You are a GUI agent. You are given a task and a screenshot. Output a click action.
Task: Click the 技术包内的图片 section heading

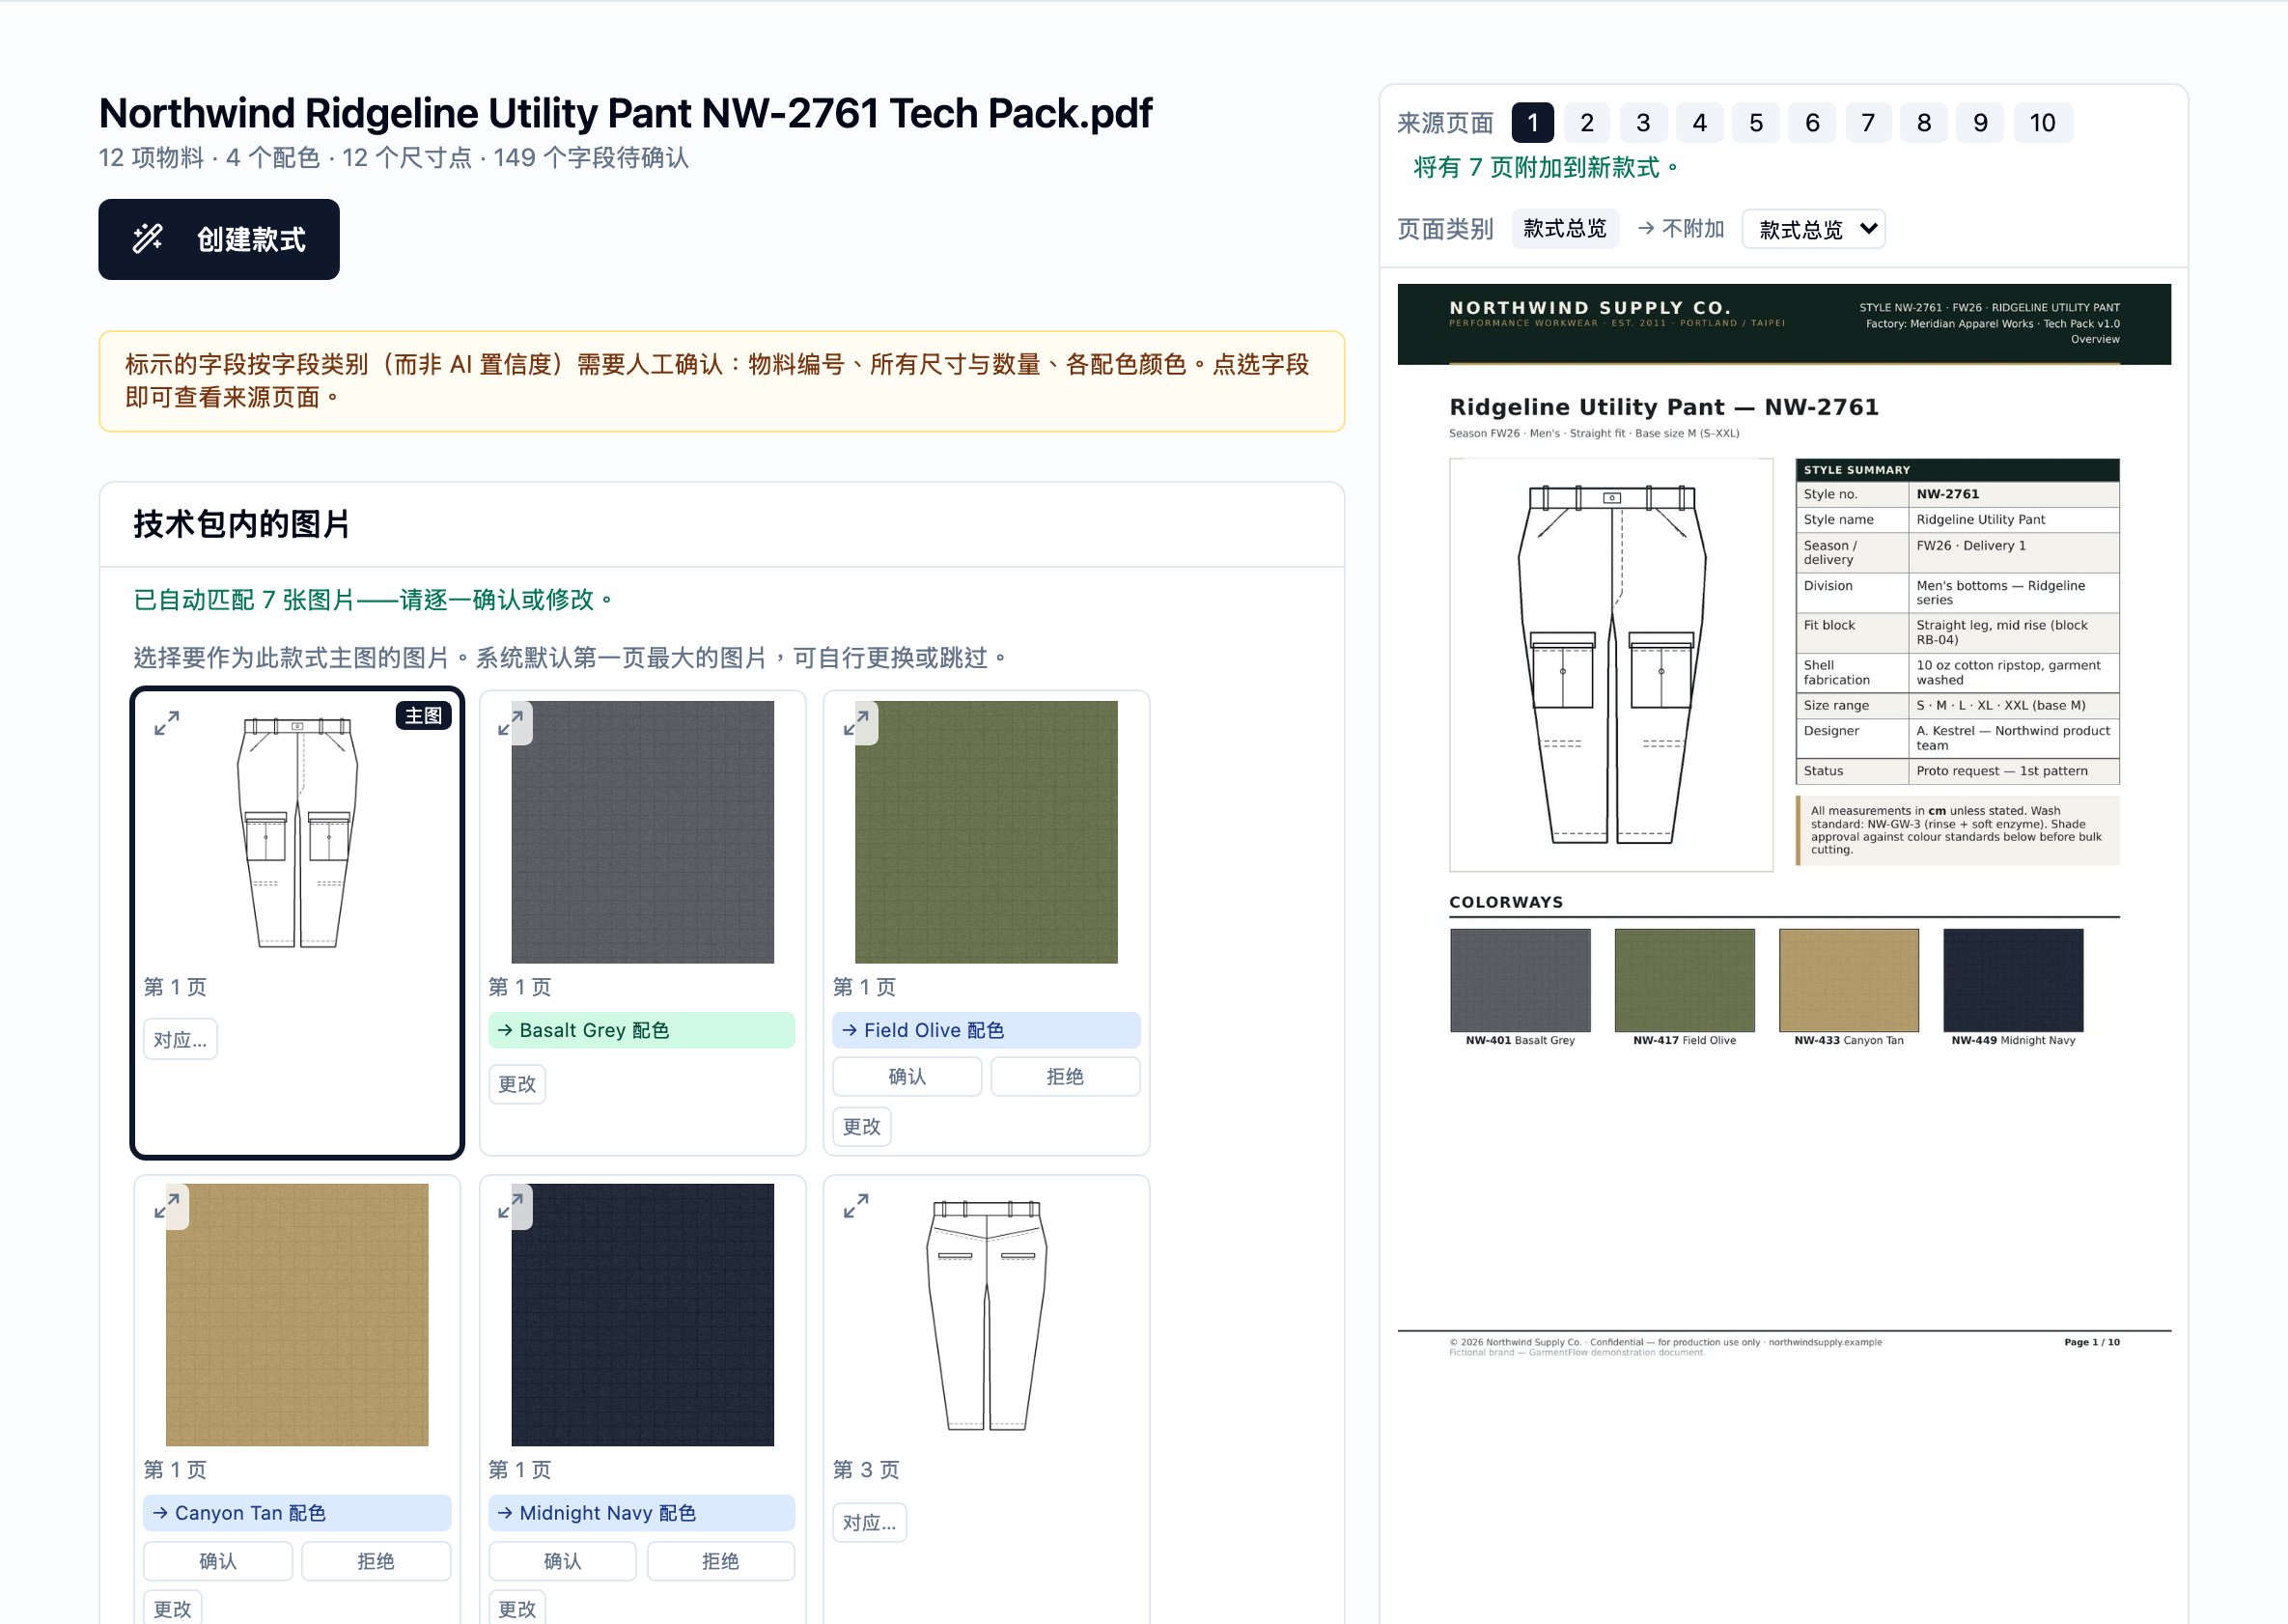(241, 524)
